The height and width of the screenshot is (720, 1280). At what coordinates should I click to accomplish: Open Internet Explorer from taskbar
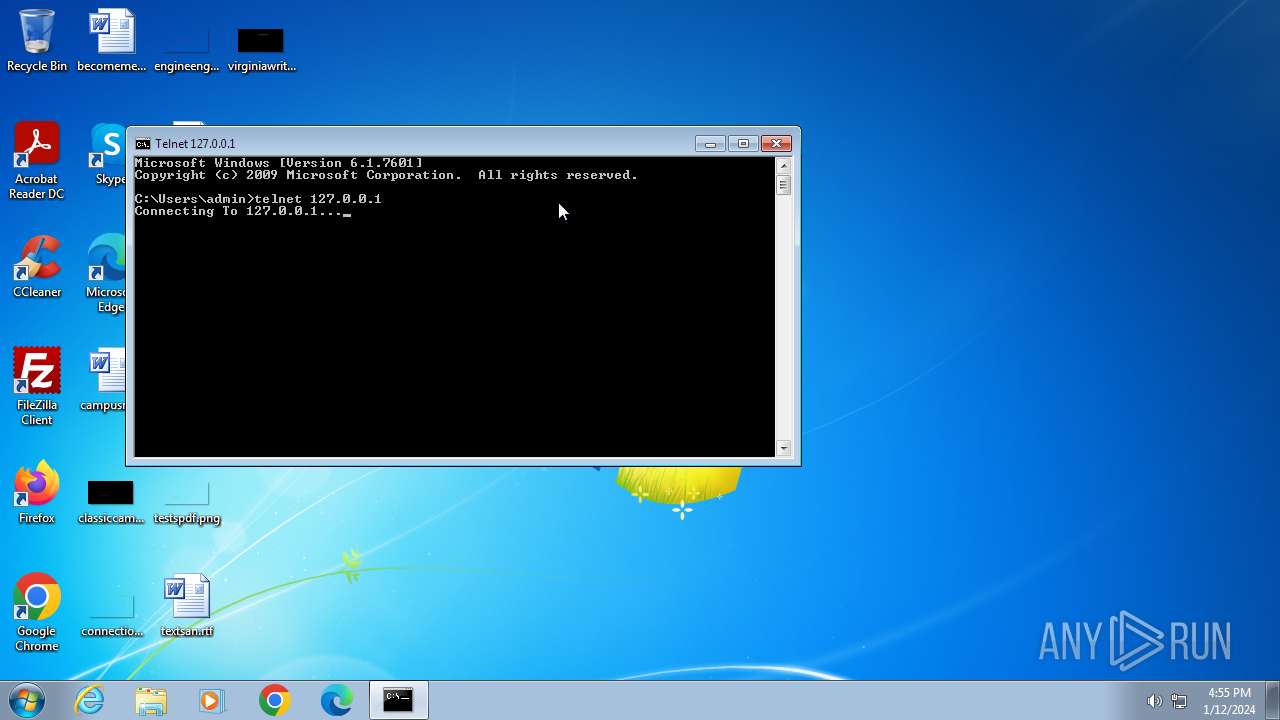coord(89,700)
